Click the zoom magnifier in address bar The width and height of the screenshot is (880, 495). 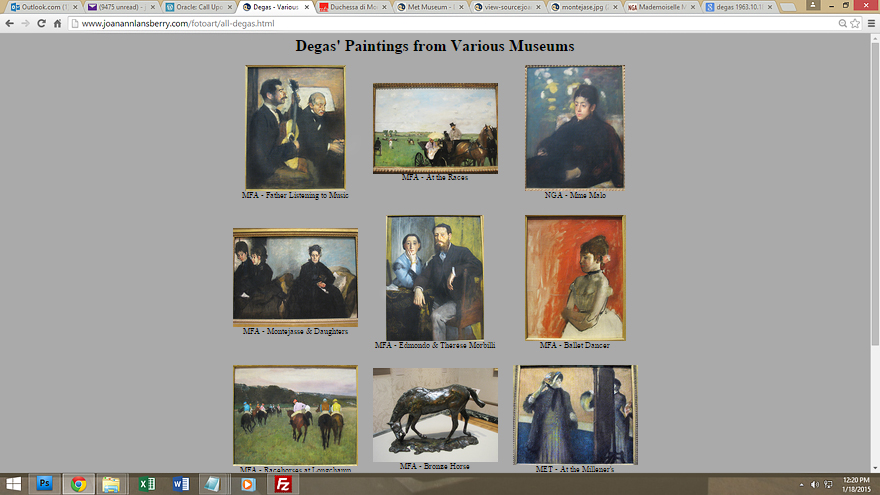842,24
